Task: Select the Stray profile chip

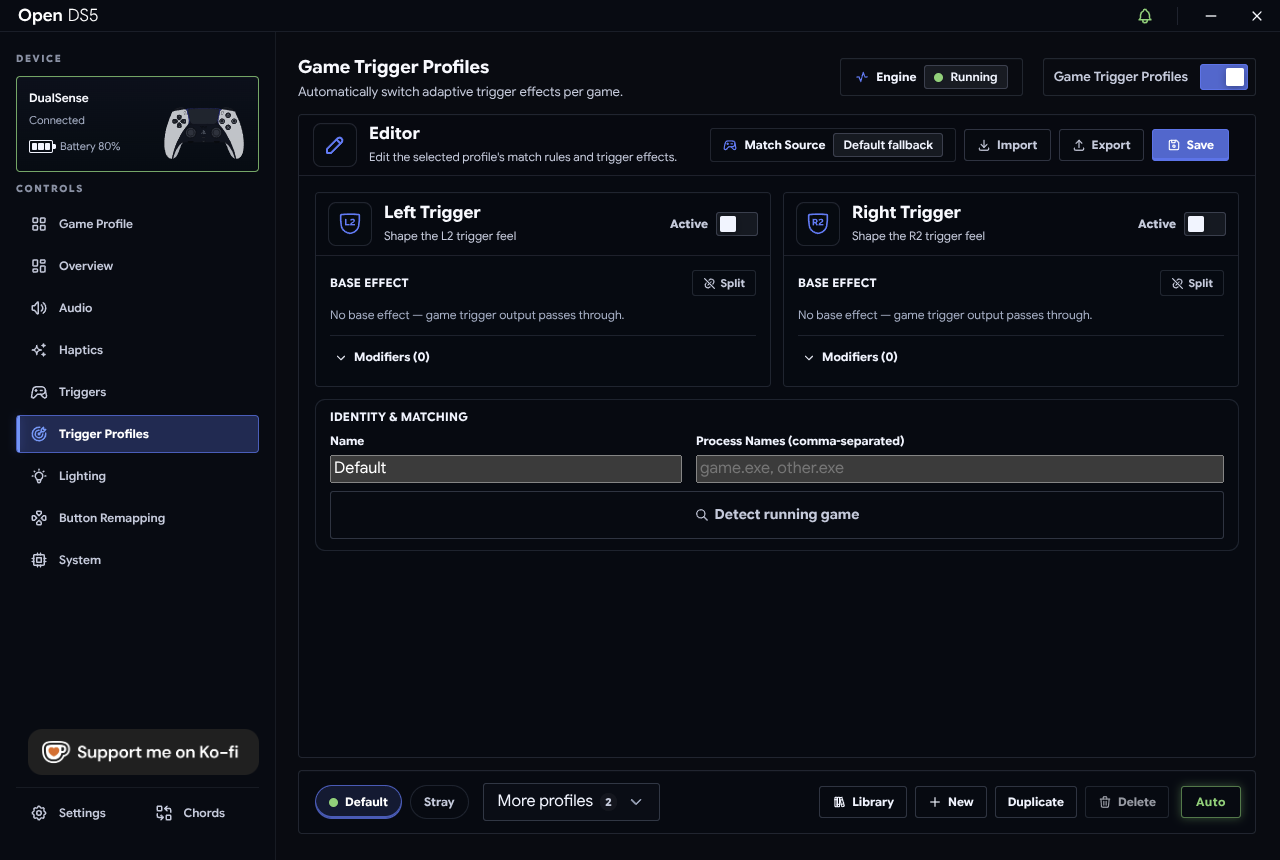Action: (x=439, y=802)
